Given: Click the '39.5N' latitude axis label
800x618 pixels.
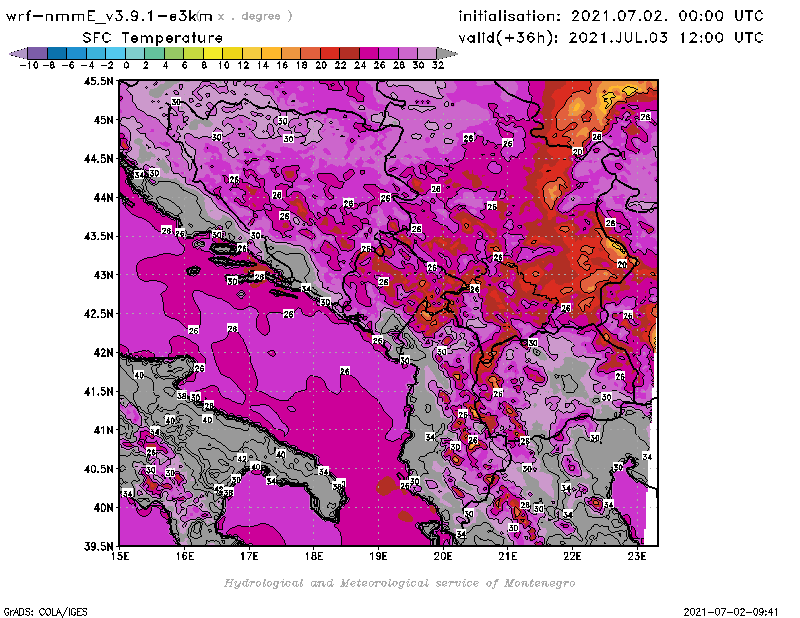Looking at the screenshot, I should click(x=99, y=547).
